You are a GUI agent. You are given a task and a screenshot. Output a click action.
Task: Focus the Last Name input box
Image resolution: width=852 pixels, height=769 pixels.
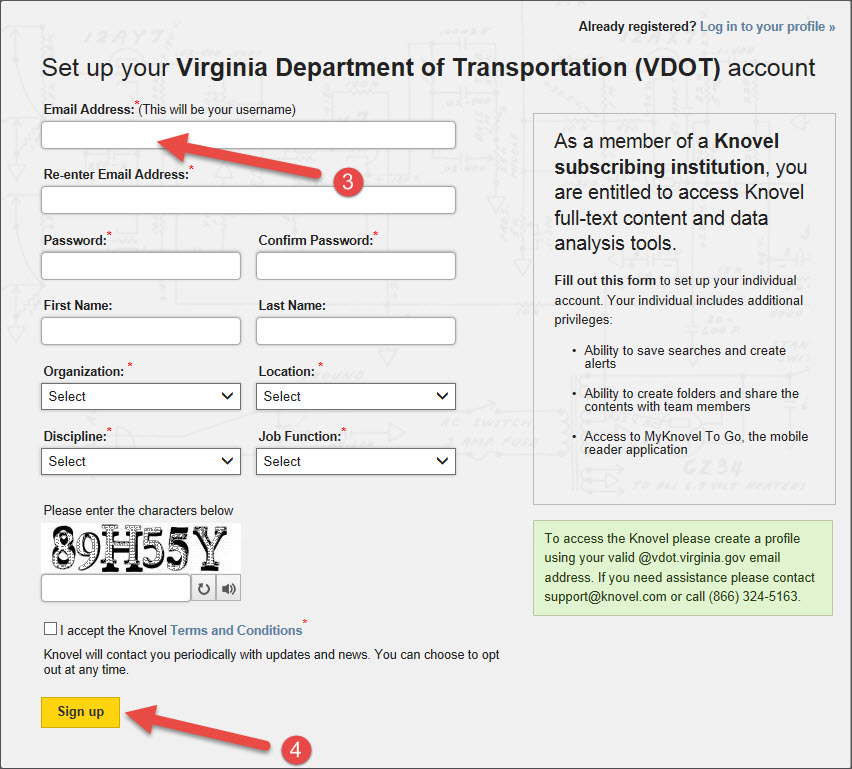[x=355, y=330]
